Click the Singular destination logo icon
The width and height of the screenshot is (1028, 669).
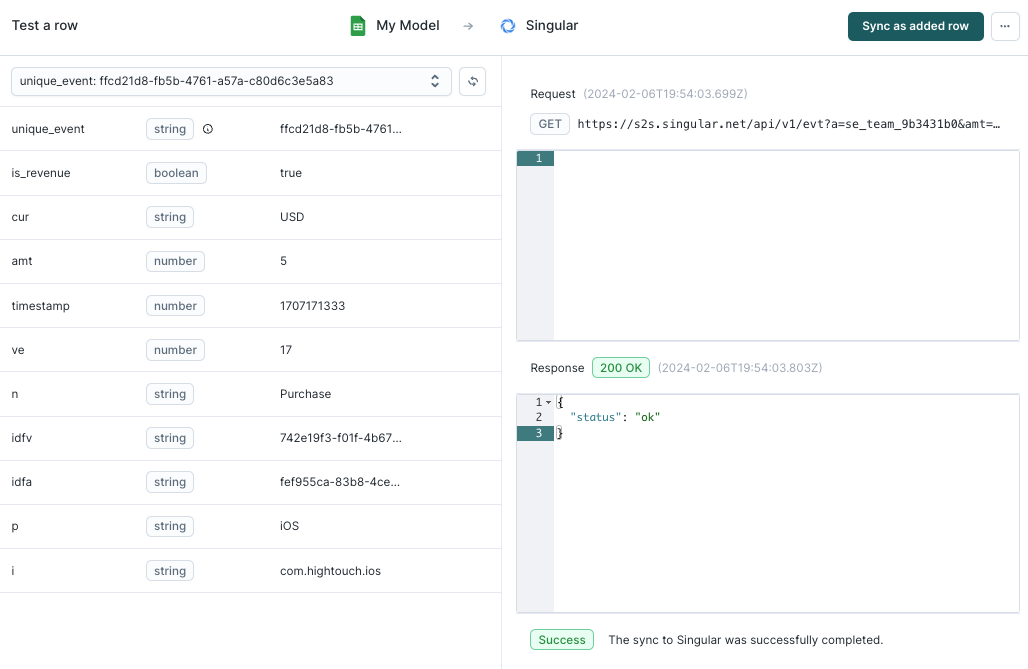tap(508, 26)
